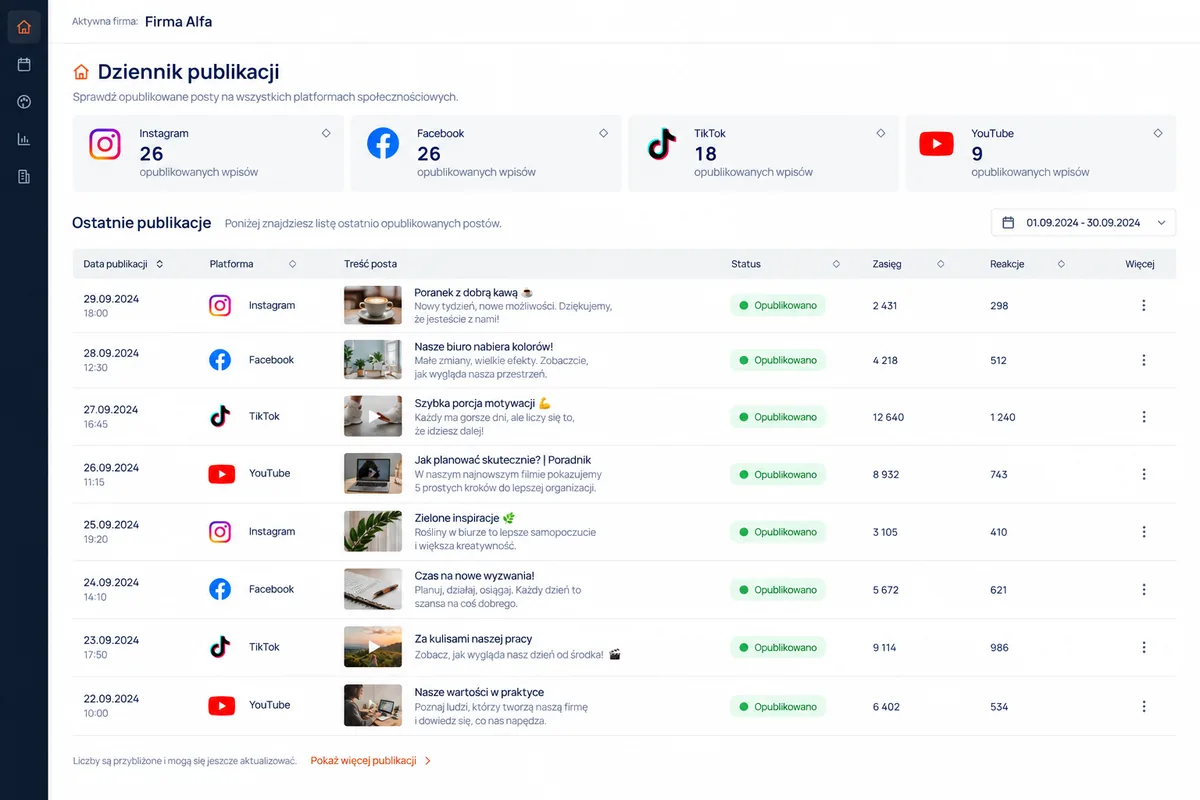Click the diamond icon on the YouTube card
The width and height of the screenshot is (1200, 800).
(x=1158, y=133)
